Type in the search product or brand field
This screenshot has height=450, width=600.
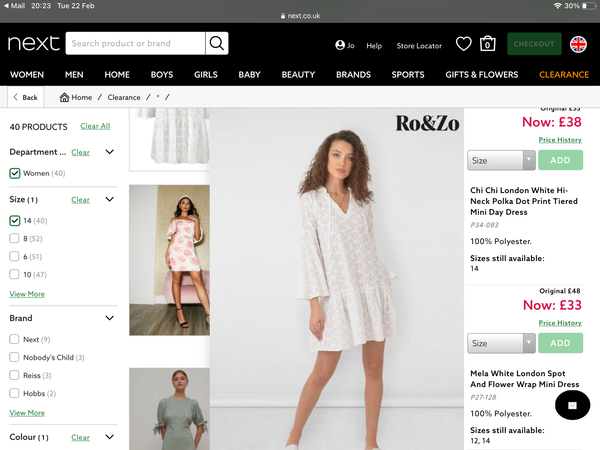click(x=135, y=44)
